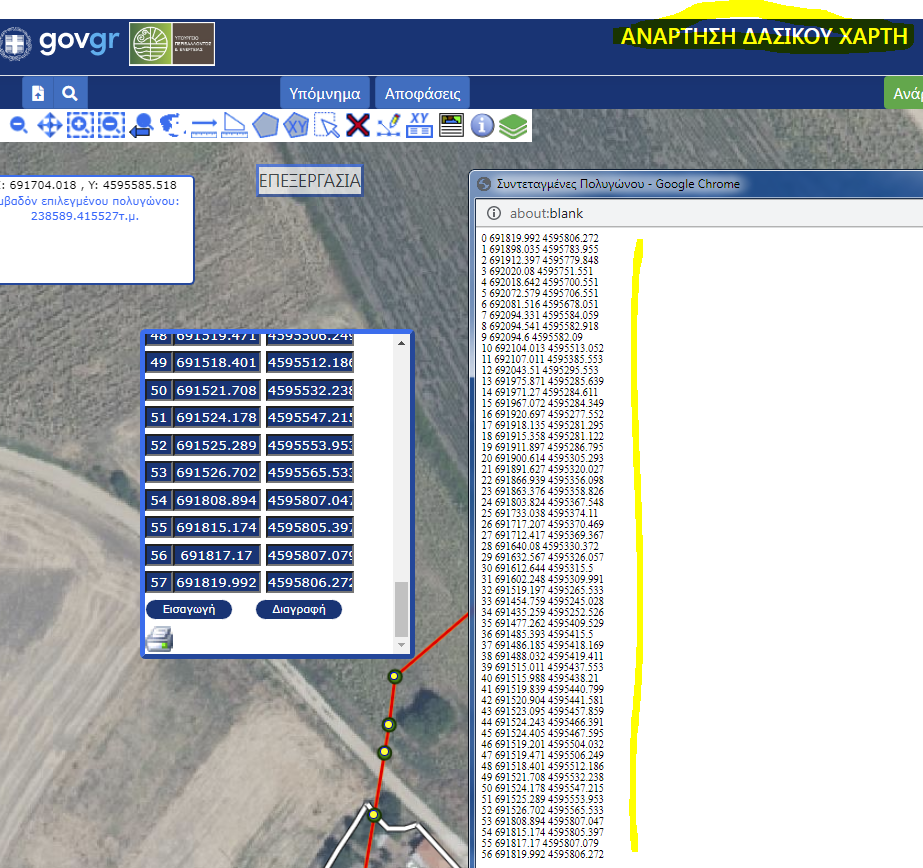
Task: Click the coordinates panel scrollbar up arrow
Action: coord(402,343)
